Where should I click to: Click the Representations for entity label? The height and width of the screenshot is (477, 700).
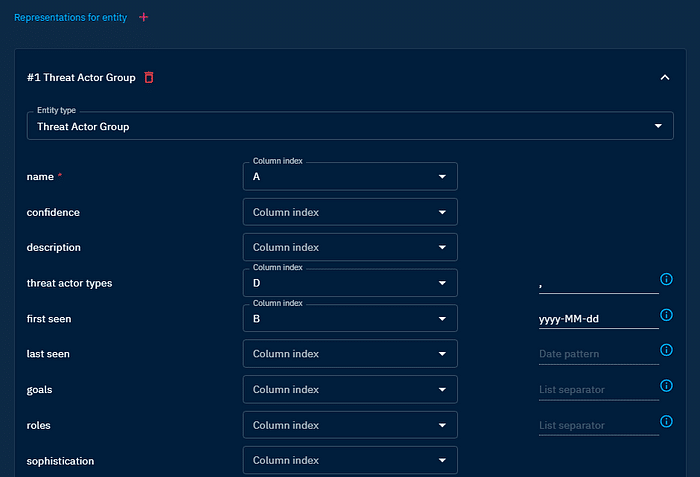tap(70, 17)
